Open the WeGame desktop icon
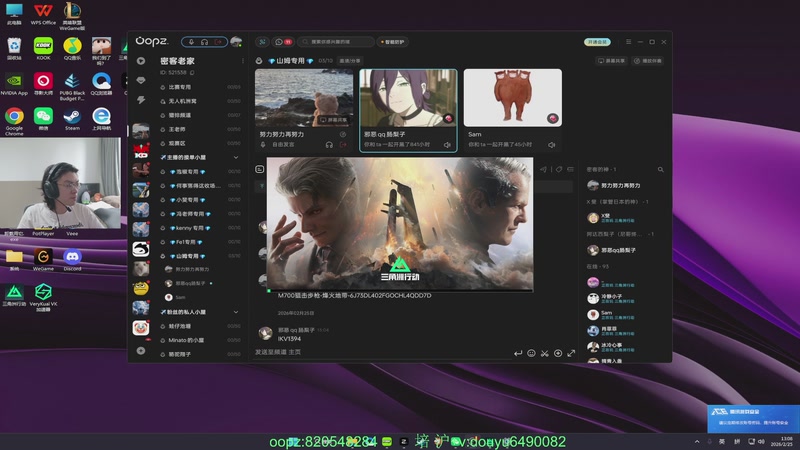This screenshot has height=450, width=800. coord(43,260)
